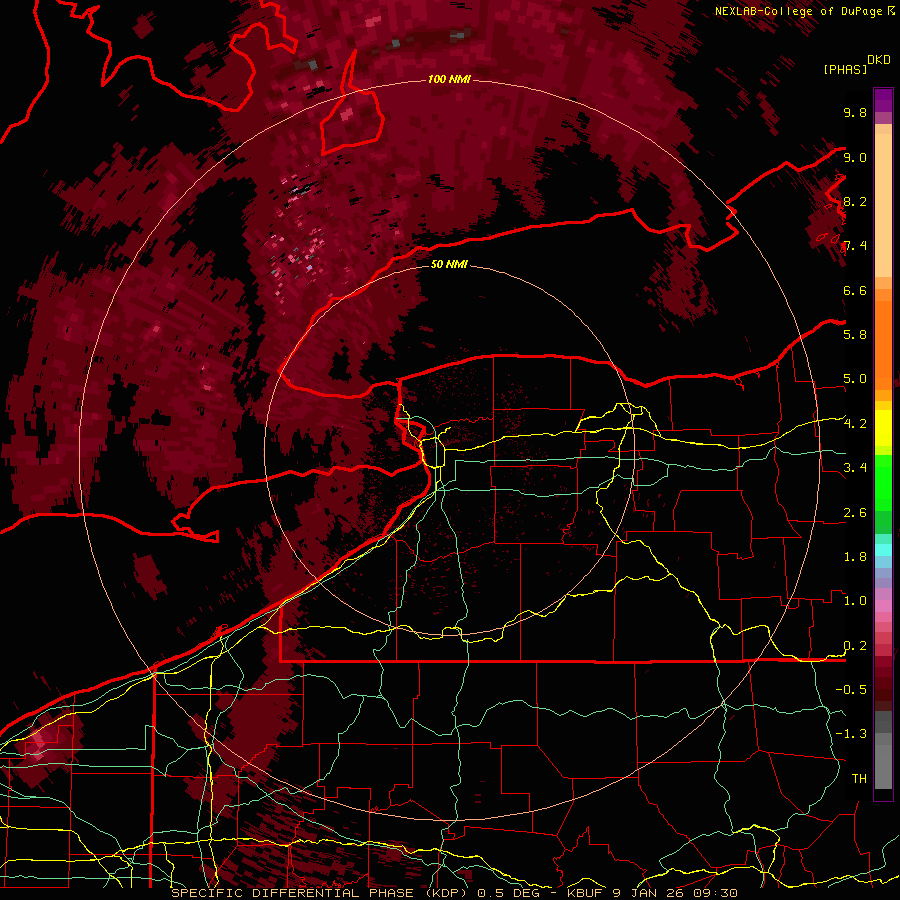The height and width of the screenshot is (900, 900).
Task: Select the -0.5 value on the color scale
Action: pos(851,690)
